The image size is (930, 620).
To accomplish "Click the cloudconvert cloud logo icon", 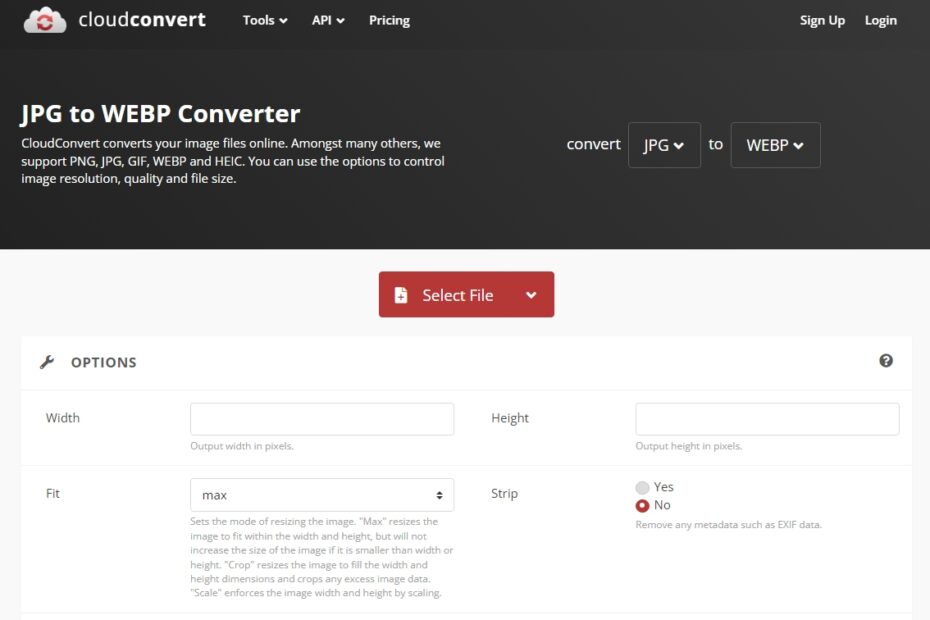I will [x=45, y=20].
